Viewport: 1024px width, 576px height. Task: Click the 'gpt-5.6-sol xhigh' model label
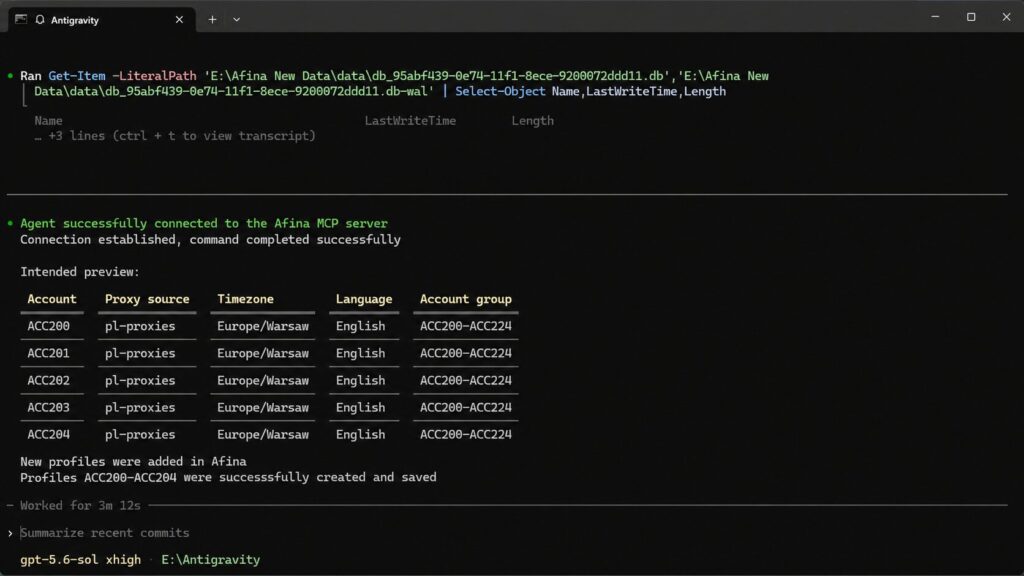[80, 560]
